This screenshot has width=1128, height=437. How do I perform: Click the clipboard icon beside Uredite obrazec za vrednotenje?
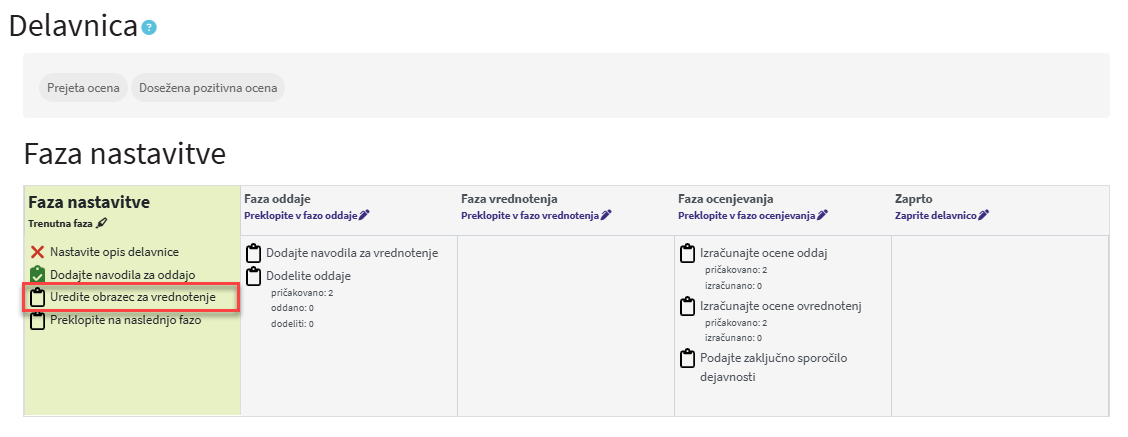click(x=37, y=297)
